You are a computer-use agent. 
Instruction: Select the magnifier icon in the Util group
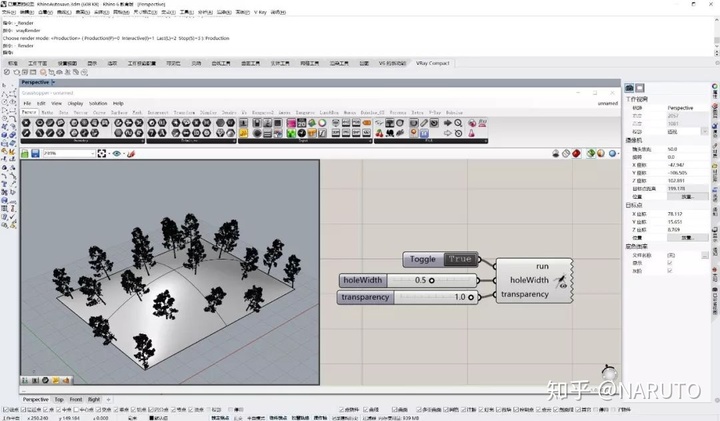[x=458, y=123]
